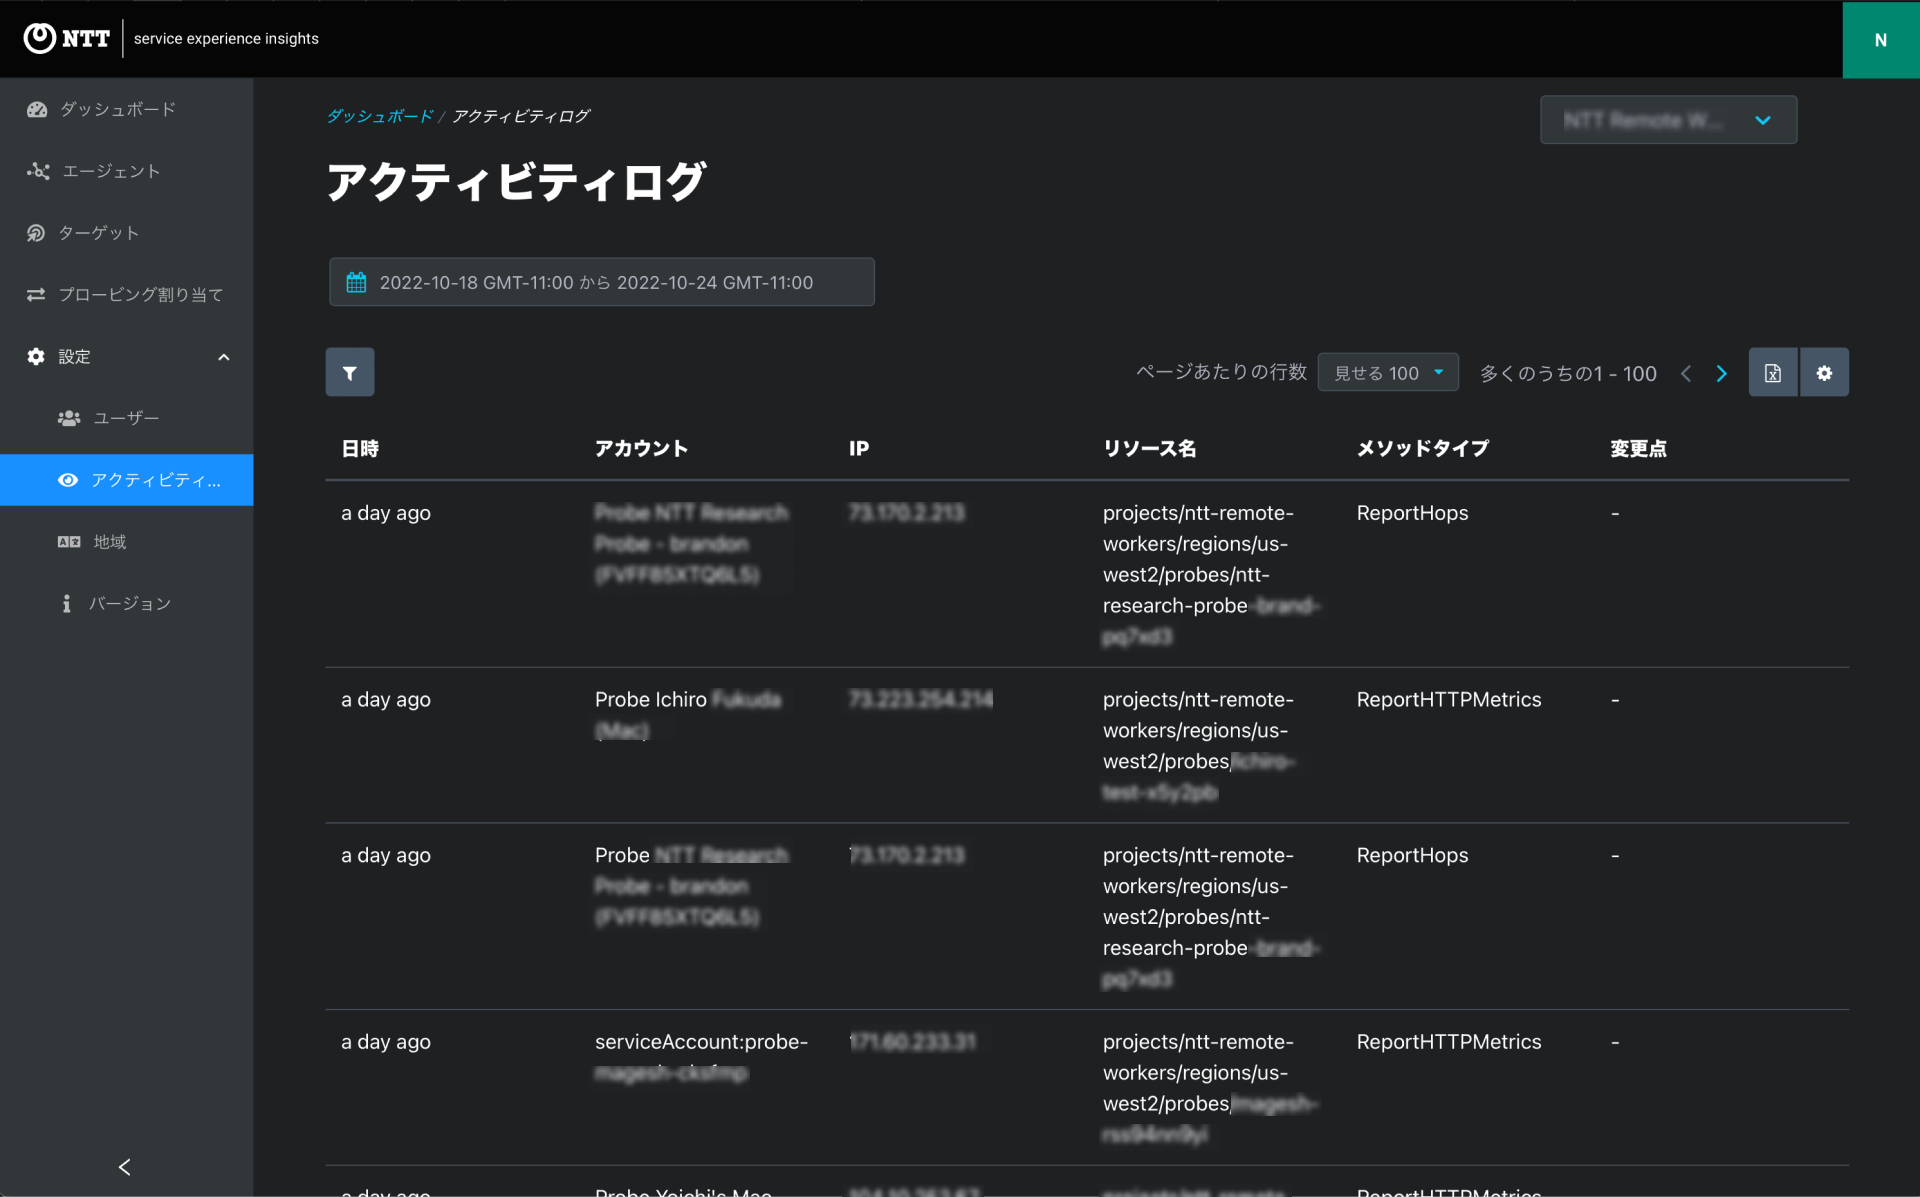Image resolution: width=1920 pixels, height=1197 pixels.
Task: Click agent network icon in sidebar
Action: [38, 171]
